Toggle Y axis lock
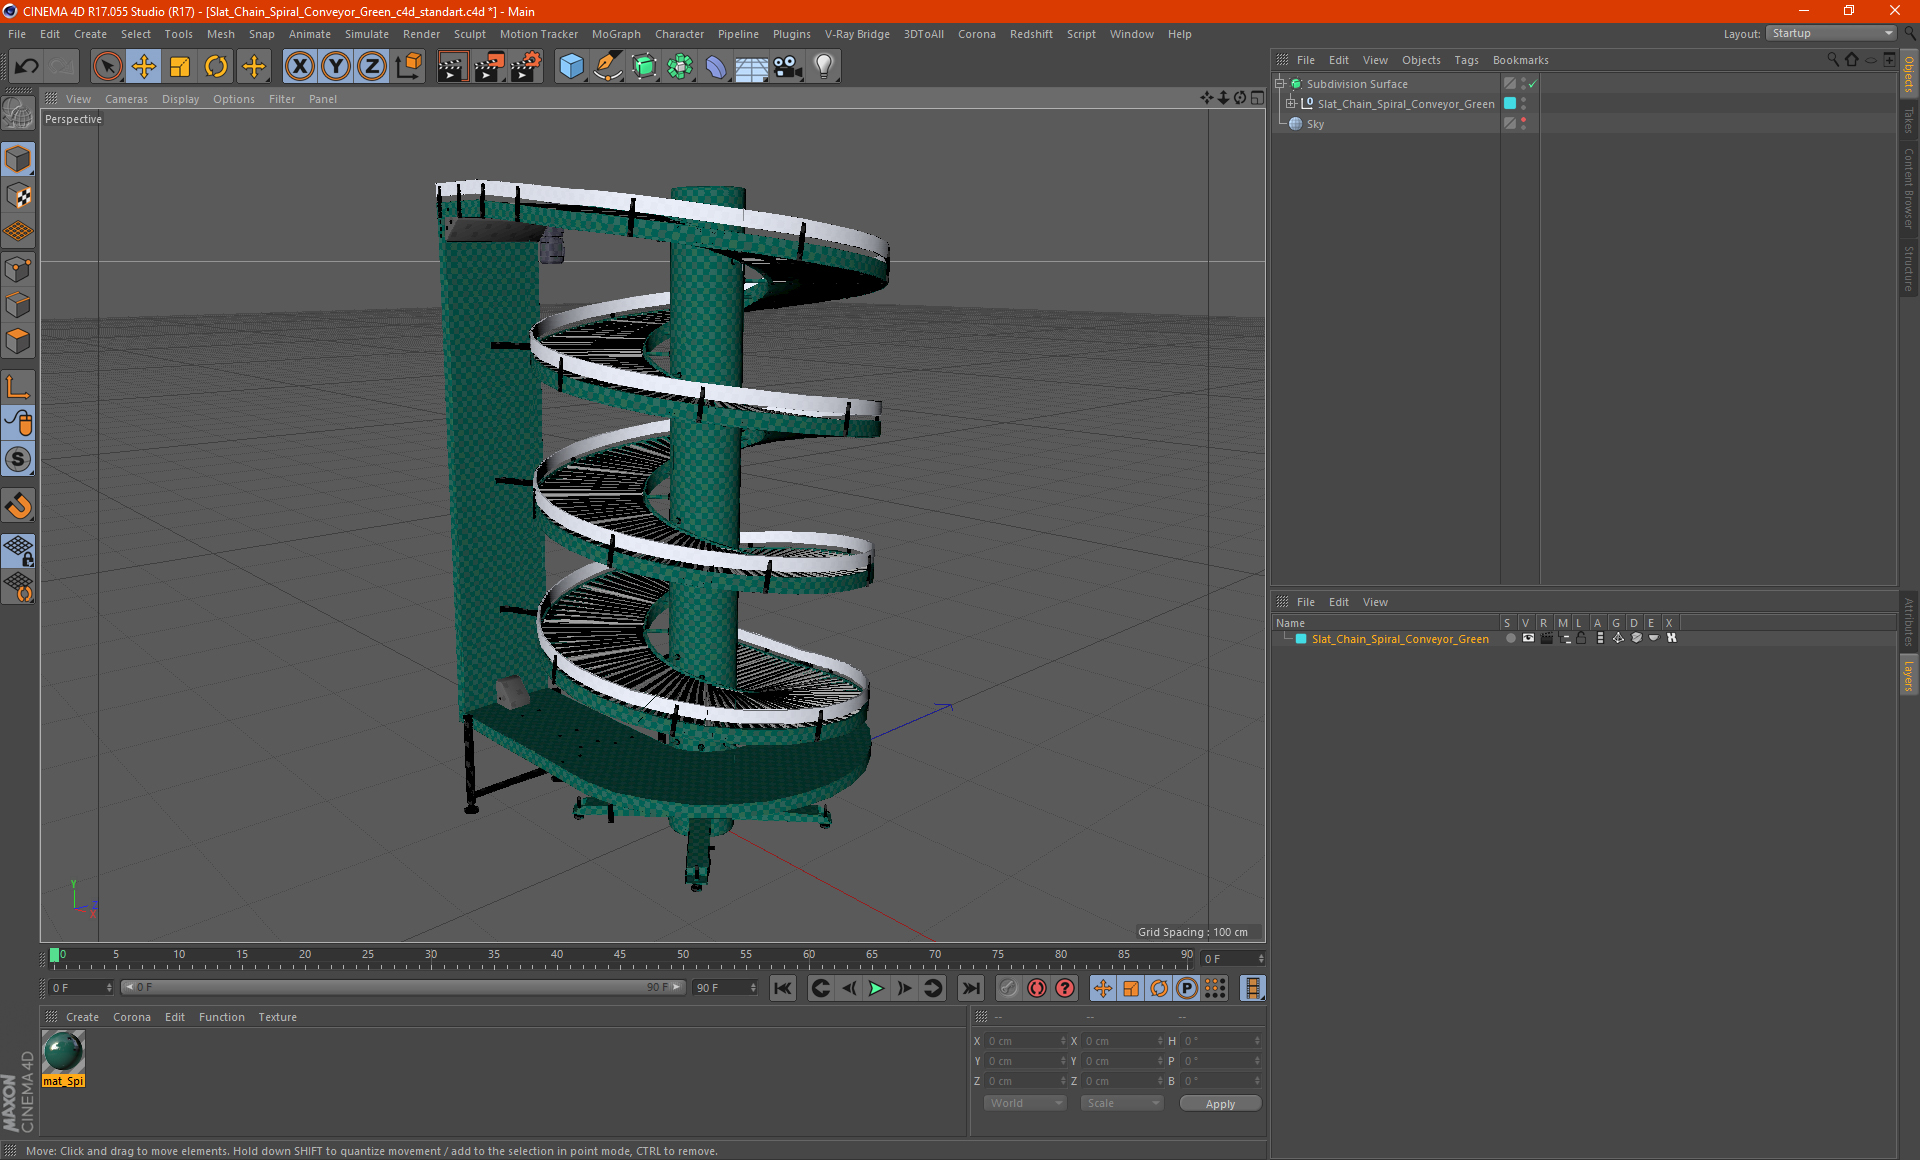 (x=336, y=66)
